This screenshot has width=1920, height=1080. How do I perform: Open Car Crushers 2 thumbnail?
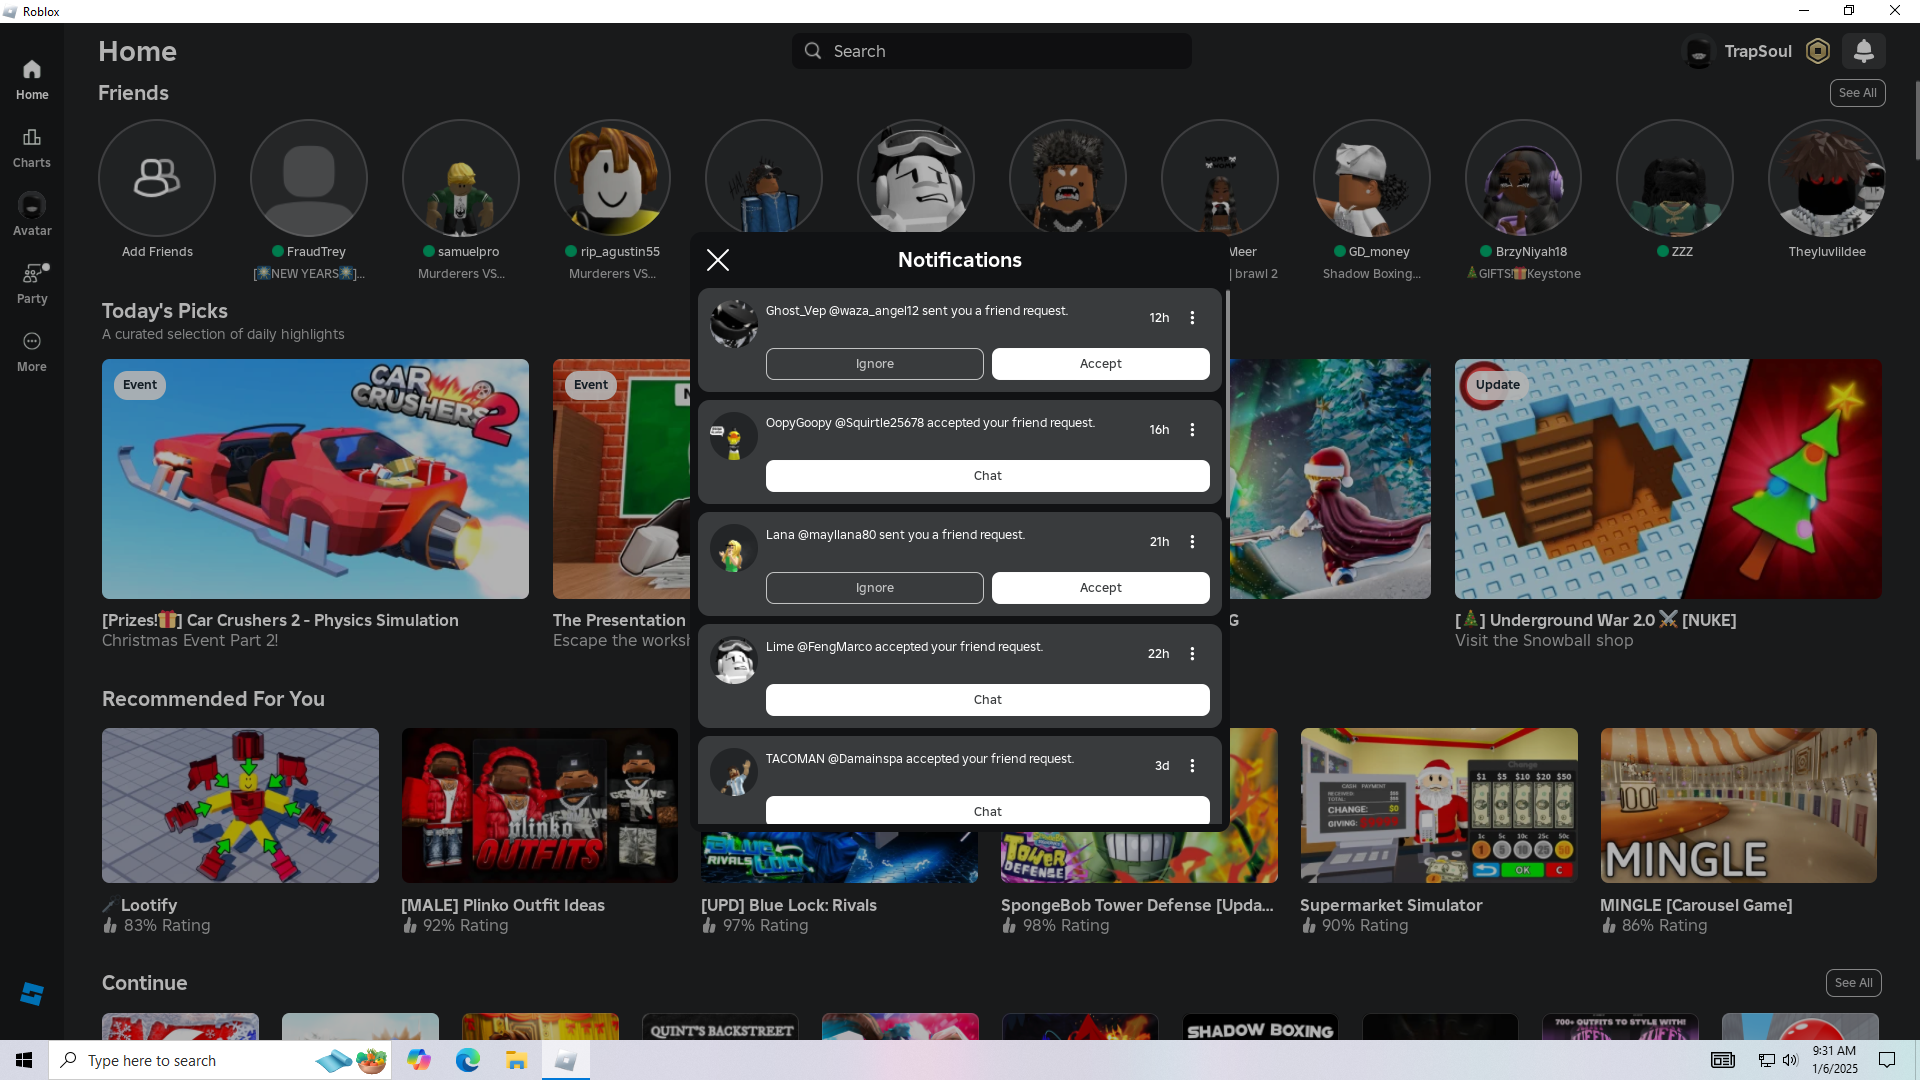(x=315, y=479)
